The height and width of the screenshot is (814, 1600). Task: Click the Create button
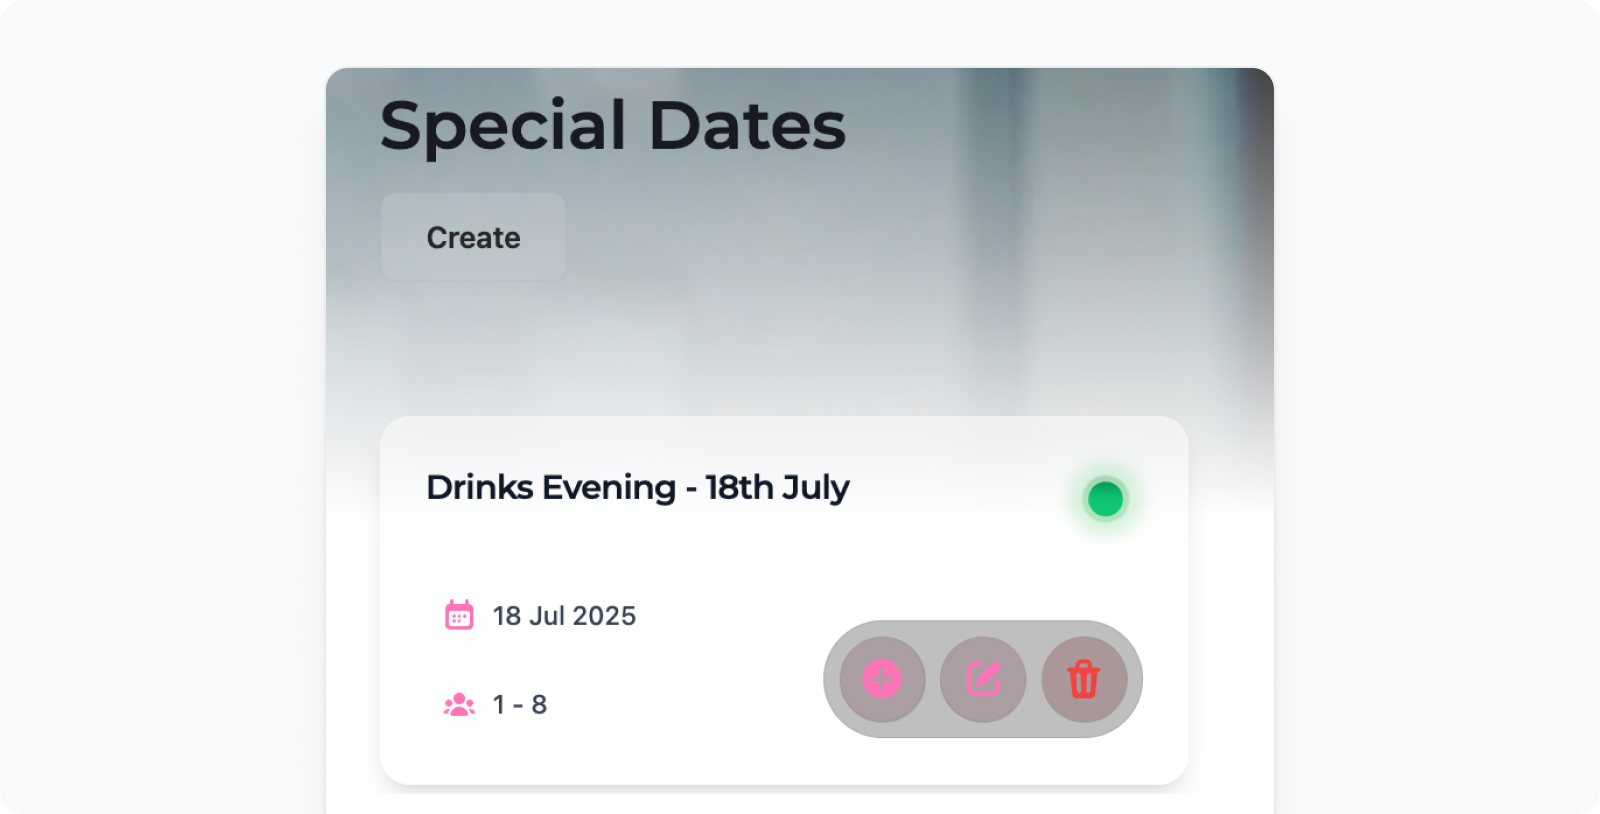coord(473,237)
